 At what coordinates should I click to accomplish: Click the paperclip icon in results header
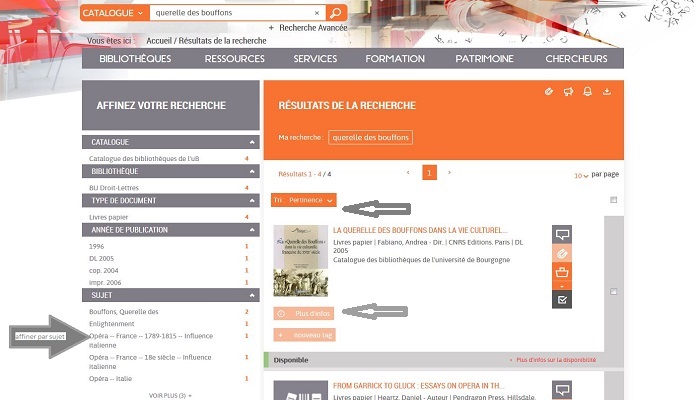[x=549, y=92]
